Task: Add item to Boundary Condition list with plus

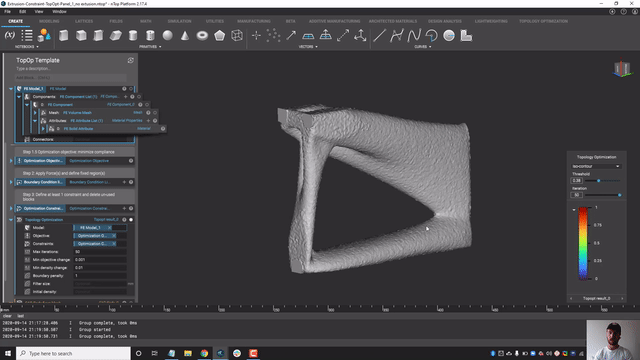Action: (x=124, y=182)
